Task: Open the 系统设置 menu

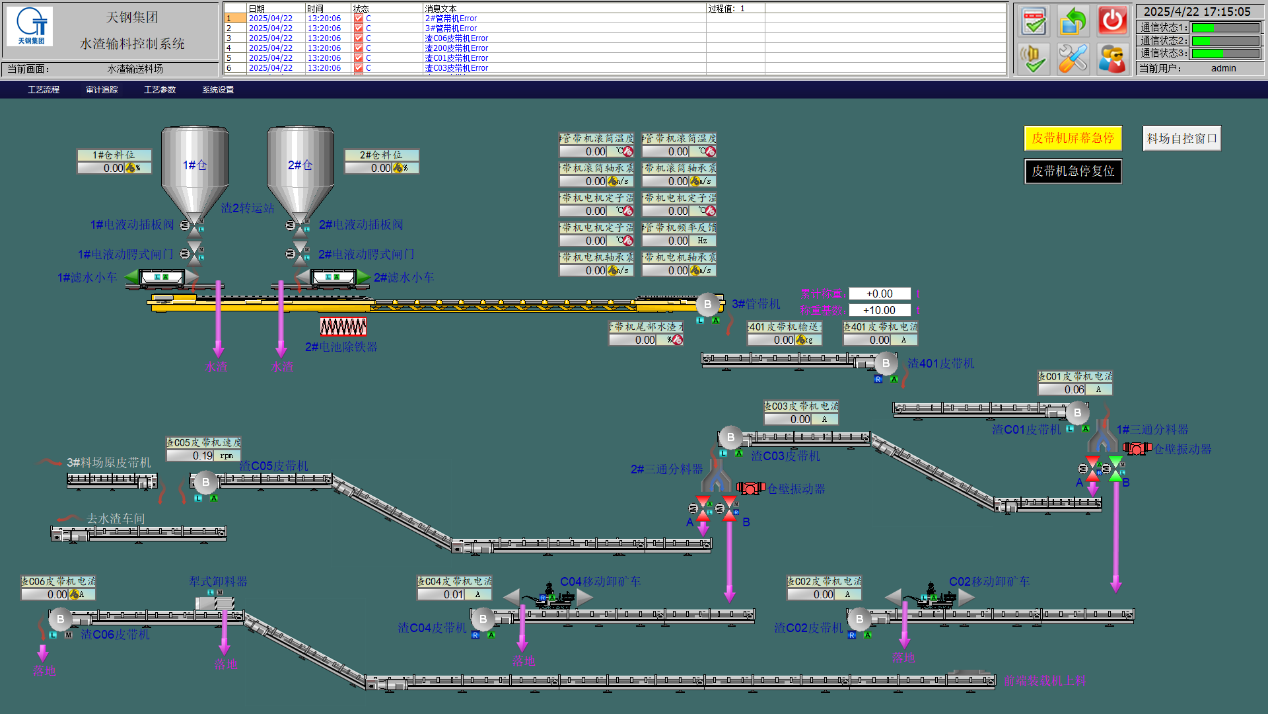Action: tap(217, 90)
